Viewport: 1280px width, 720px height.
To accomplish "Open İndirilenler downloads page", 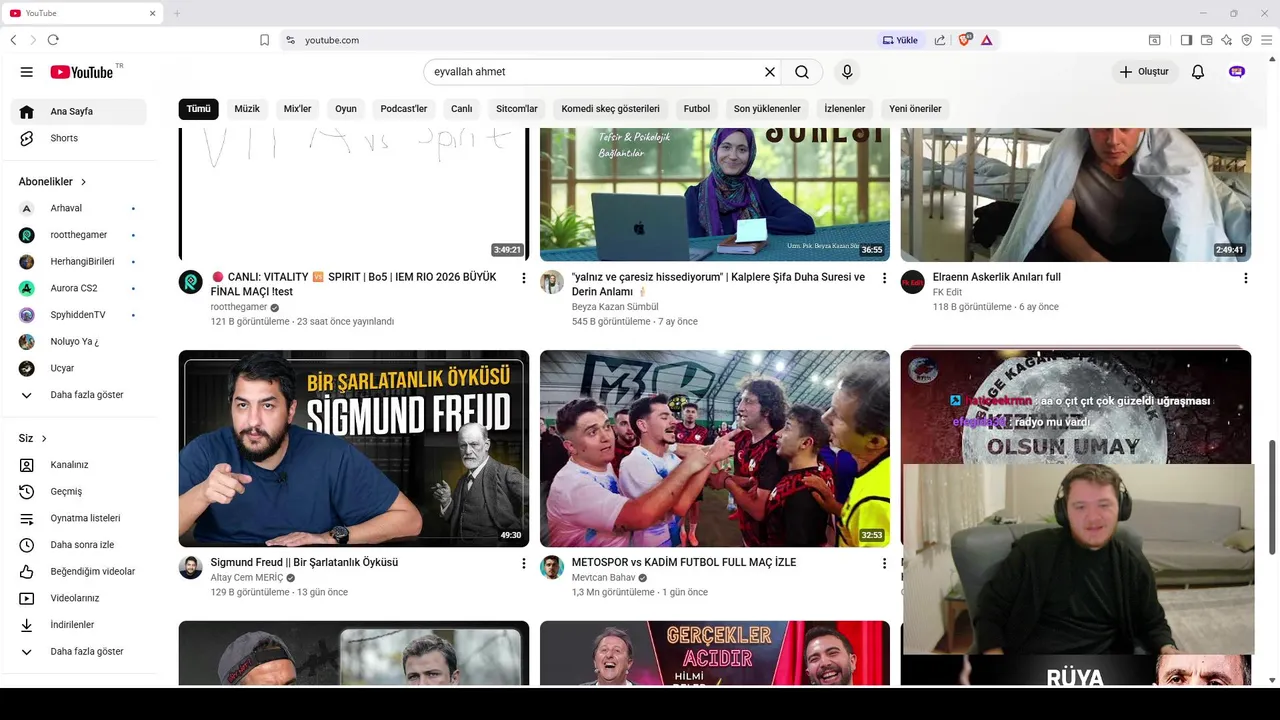I will click(78, 624).
